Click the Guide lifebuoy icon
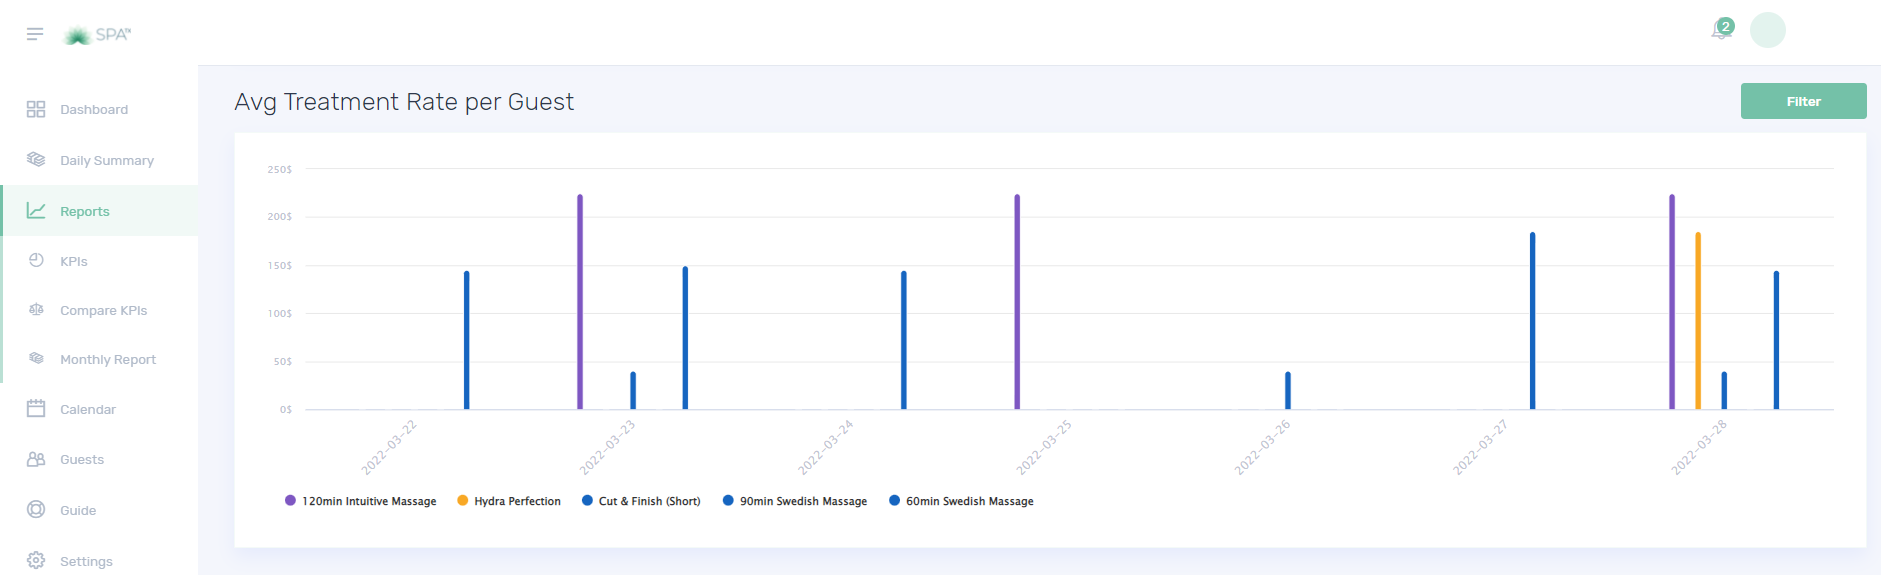 [x=36, y=510]
